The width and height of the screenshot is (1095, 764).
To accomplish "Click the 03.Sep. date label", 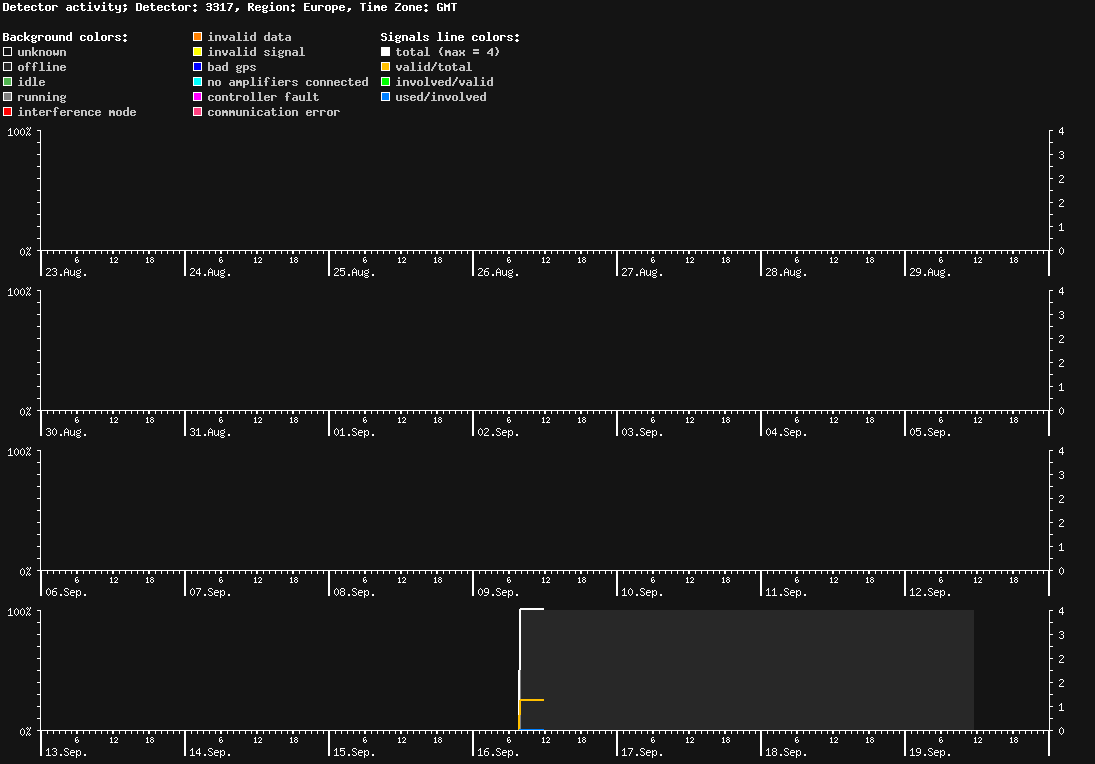I will click(x=642, y=432).
